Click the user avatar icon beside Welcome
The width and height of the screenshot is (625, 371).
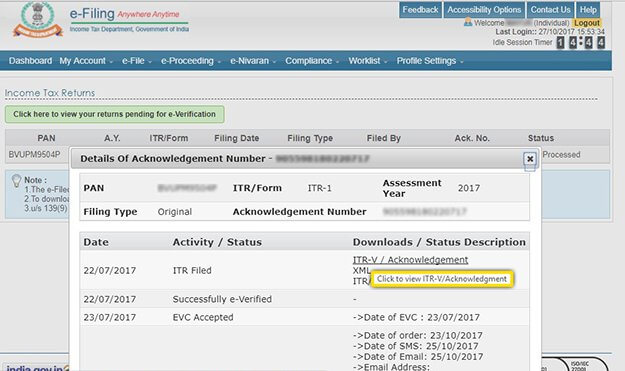[x=468, y=22]
